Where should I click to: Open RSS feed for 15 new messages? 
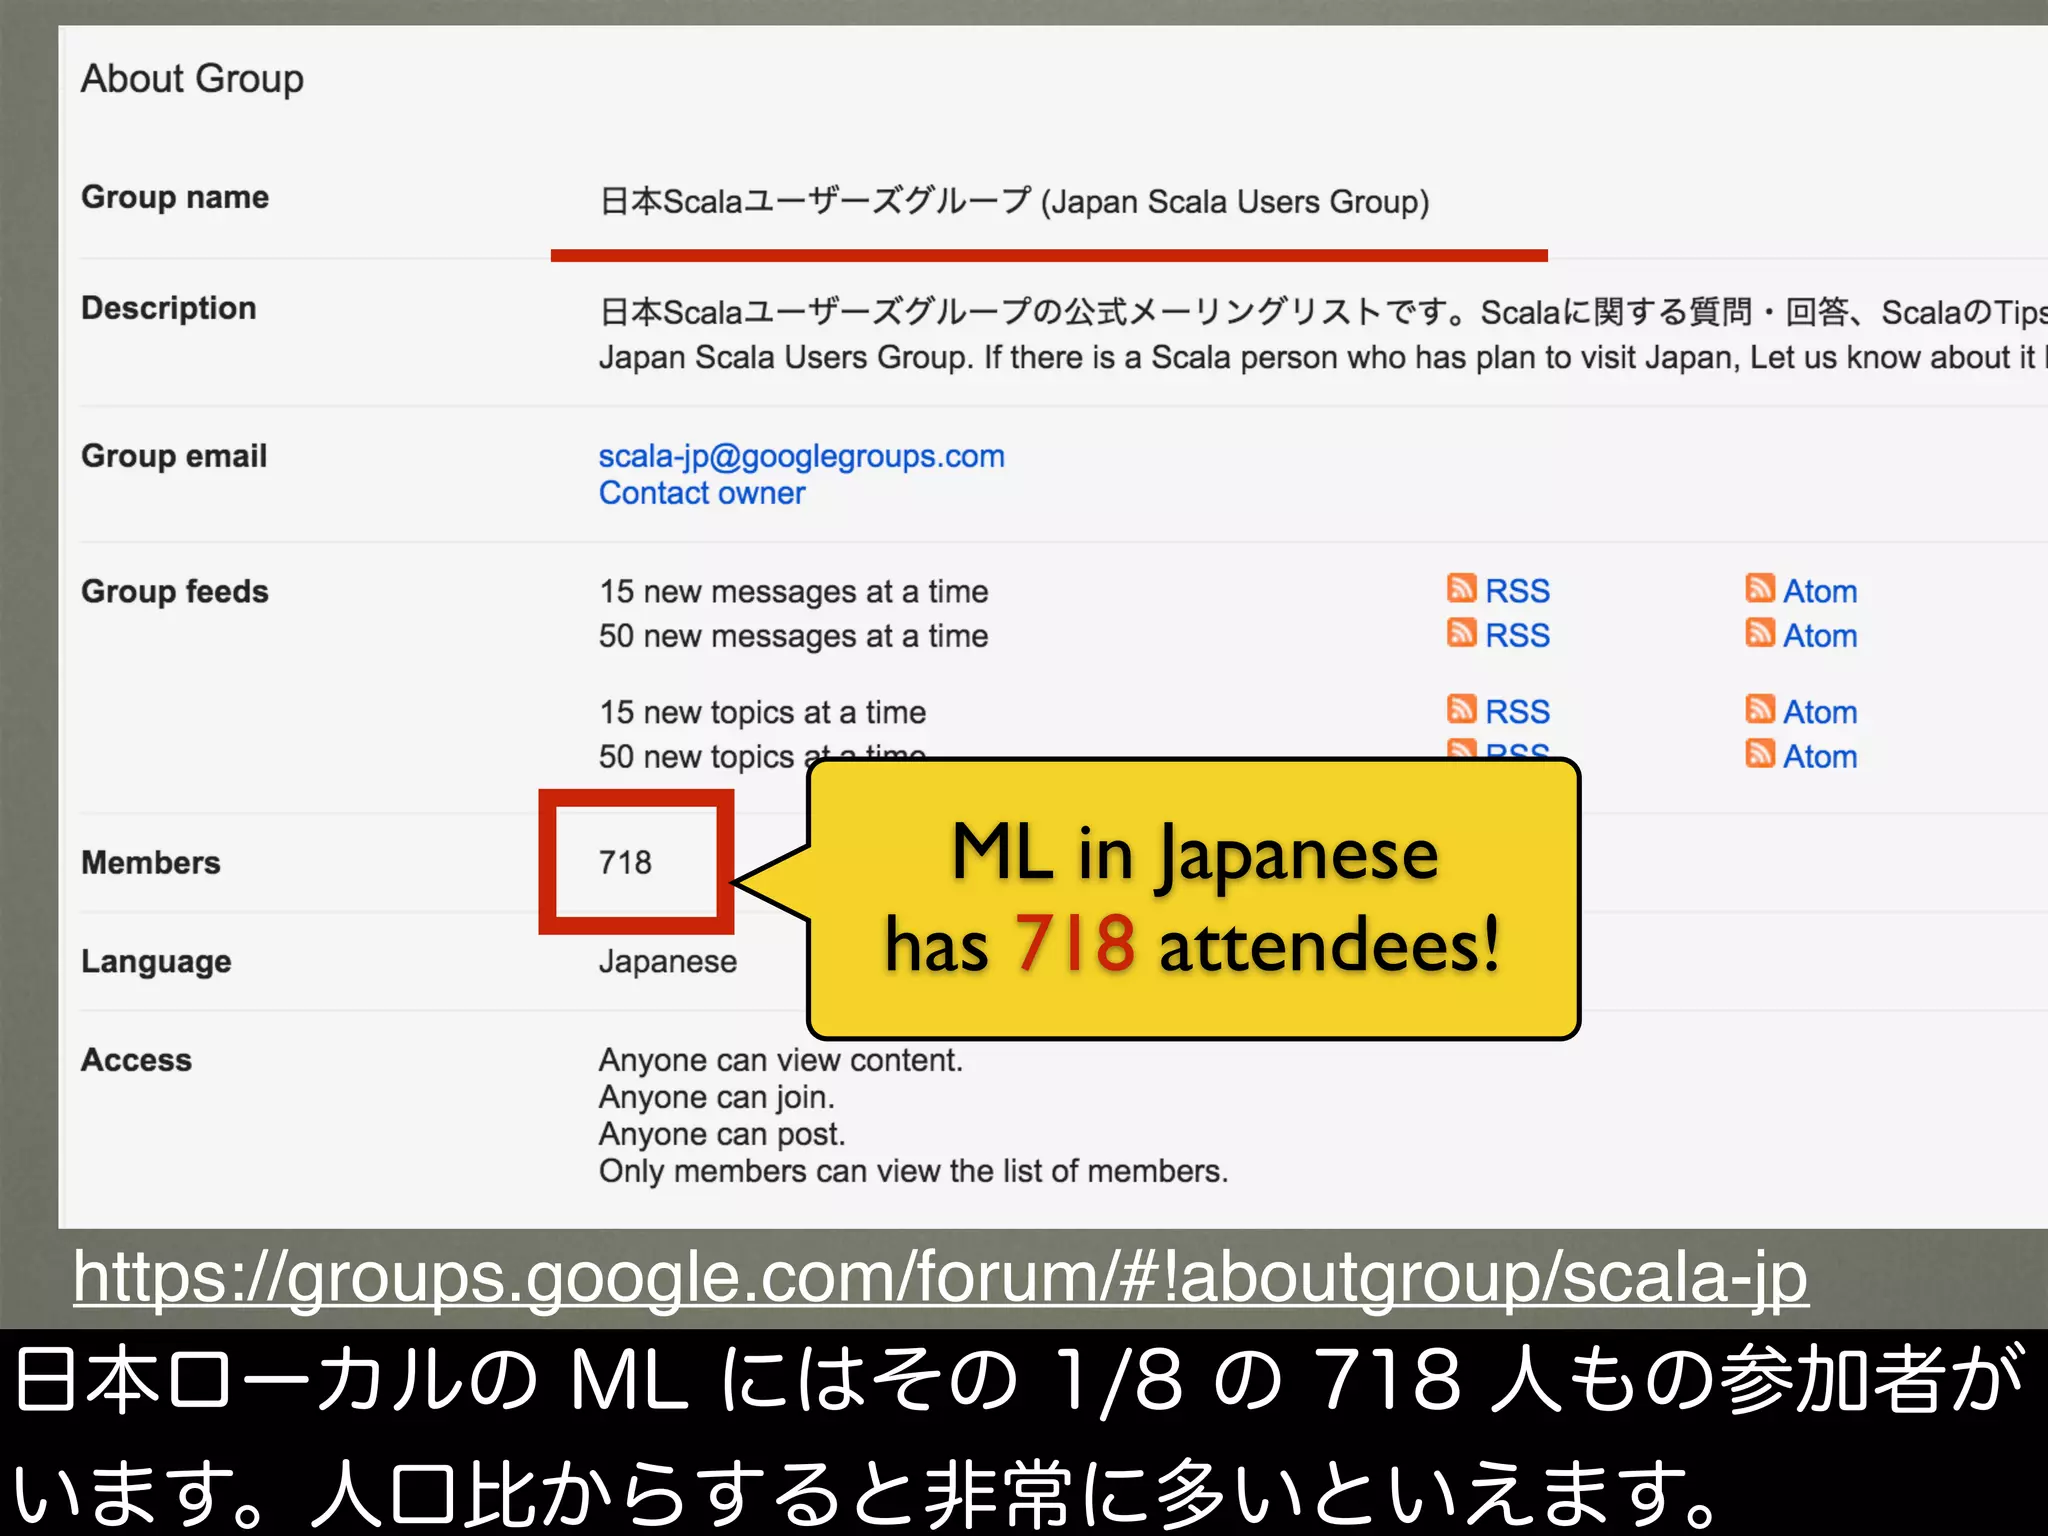coord(1517,591)
